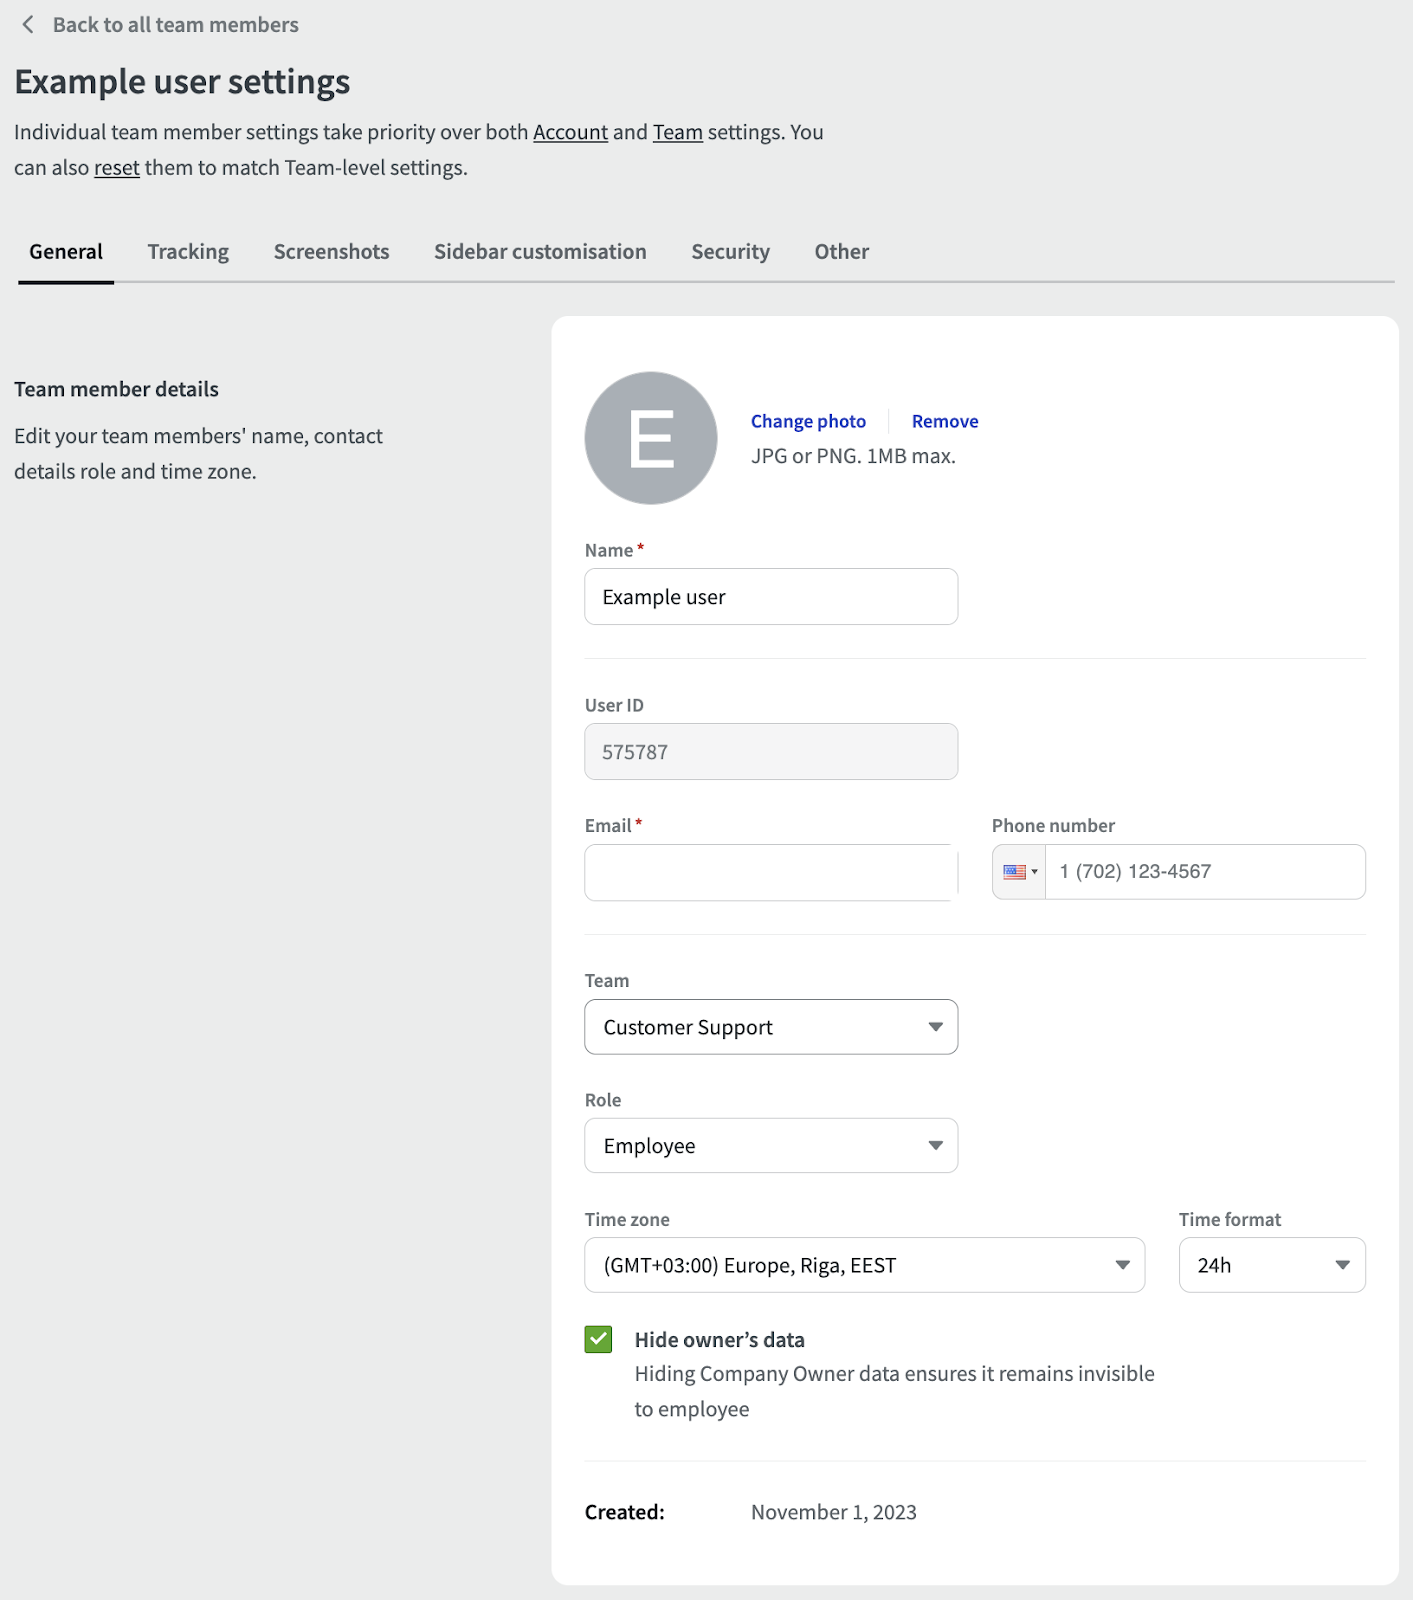The width and height of the screenshot is (1413, 1600).
Task: Uncheck the Hide owner's data checkbox
Action: (x=598, y=1339)
